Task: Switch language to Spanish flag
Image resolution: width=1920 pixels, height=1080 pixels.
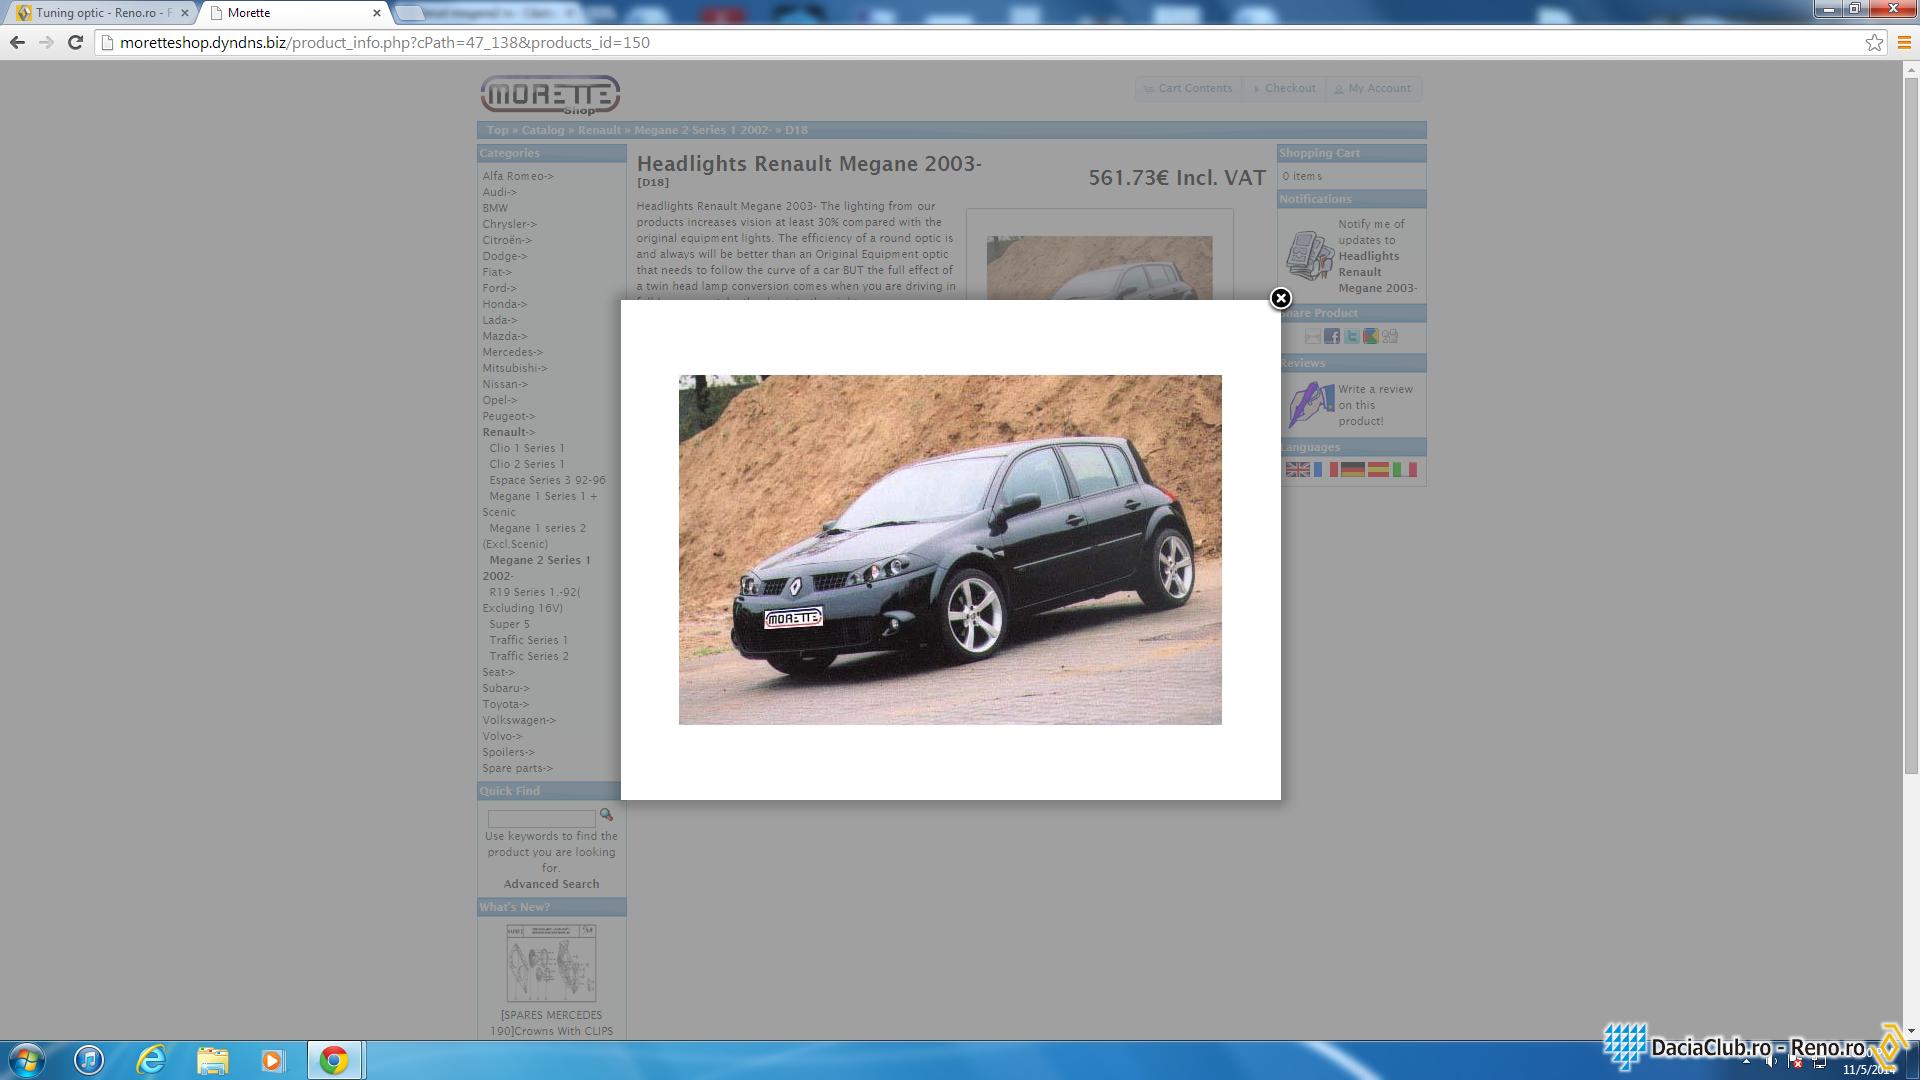Action: 1378,469
